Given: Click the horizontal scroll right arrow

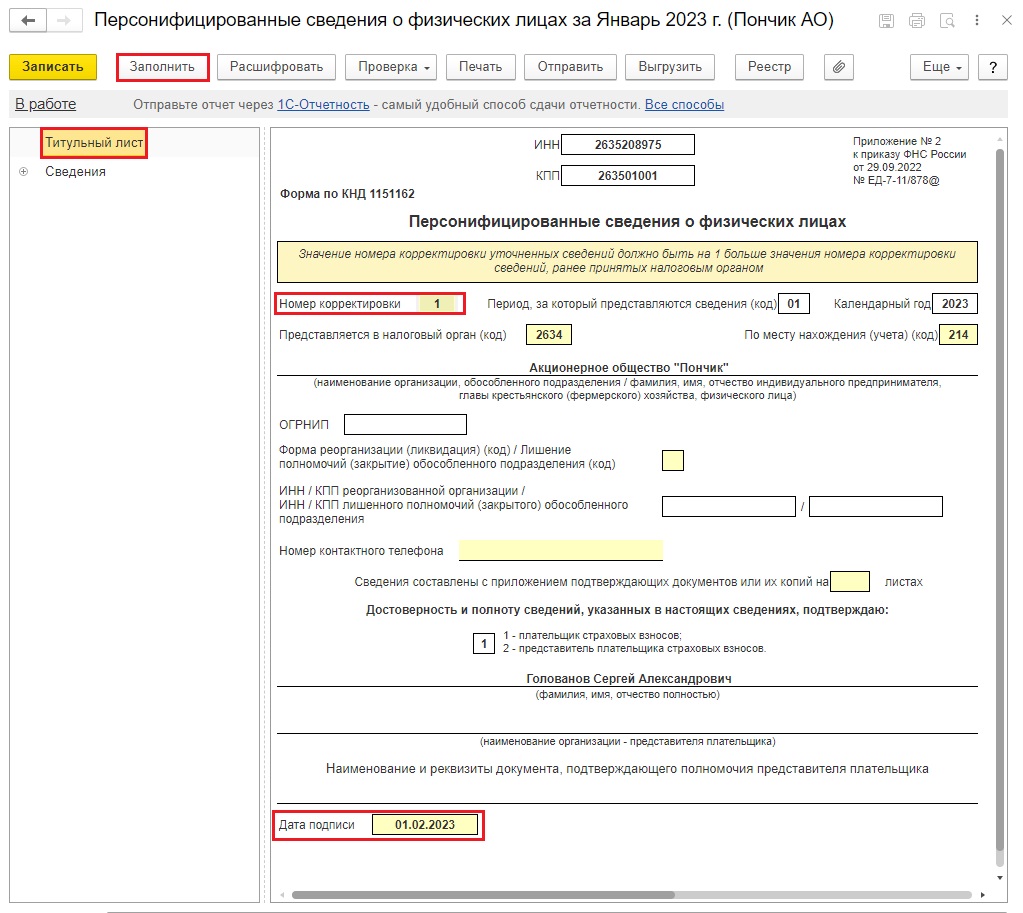Looking at the screenshot, I should (x=983, y=895).
